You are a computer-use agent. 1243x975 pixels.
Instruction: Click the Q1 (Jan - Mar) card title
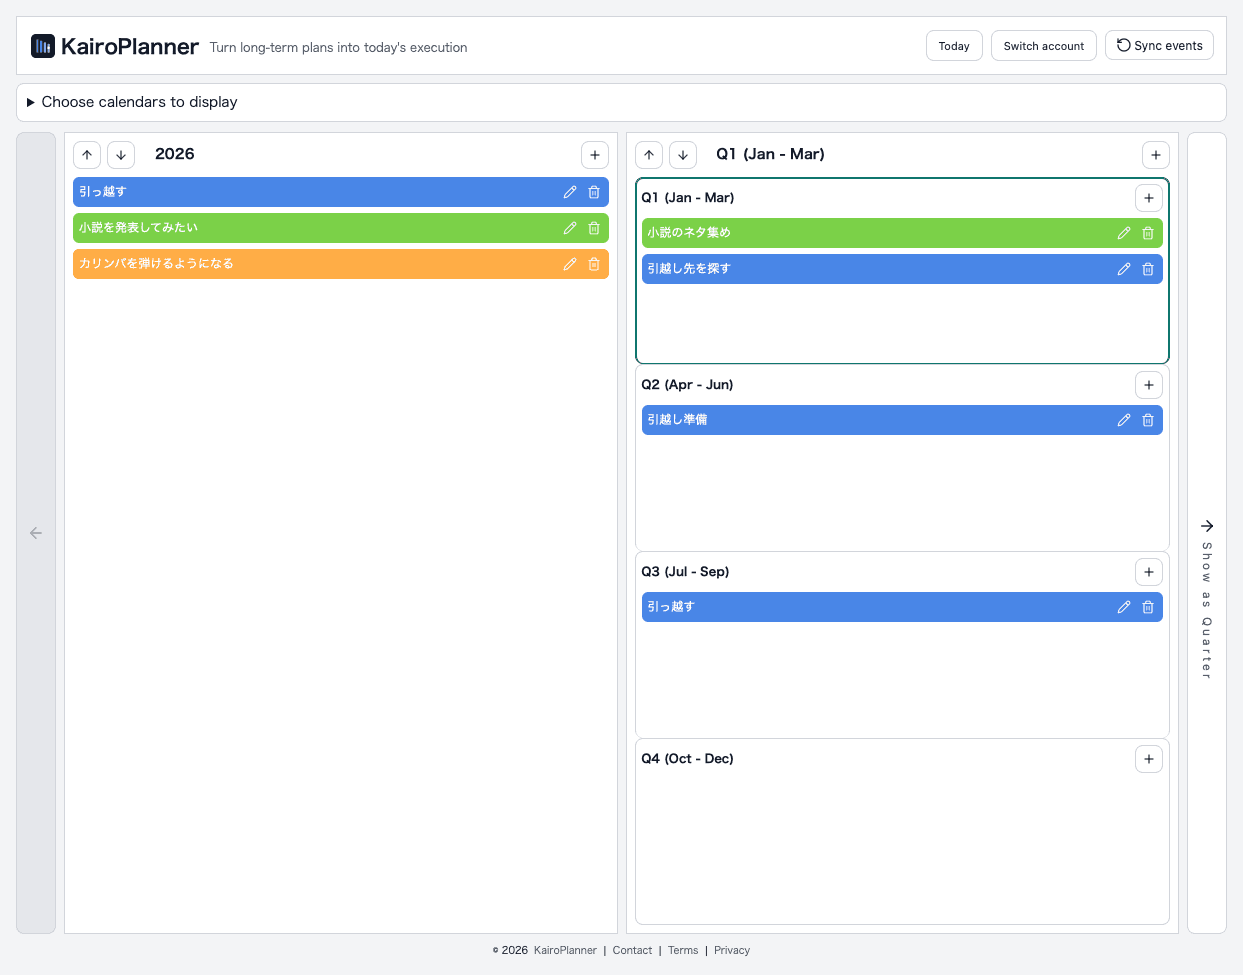pyautogui.click(x=688, y=198)
